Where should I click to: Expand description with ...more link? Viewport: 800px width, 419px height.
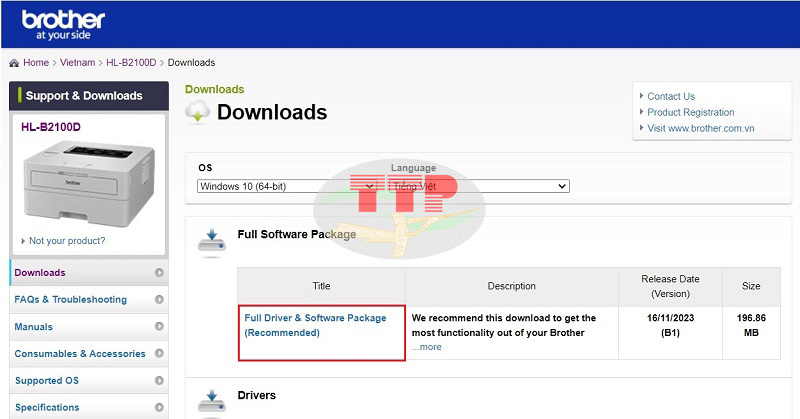click(427, 347)
